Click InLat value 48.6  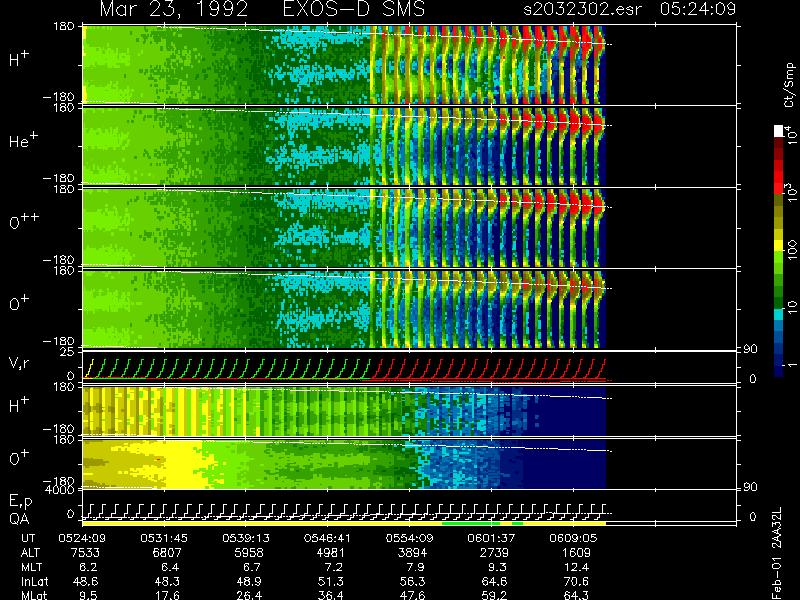click(x=86, y=581)
